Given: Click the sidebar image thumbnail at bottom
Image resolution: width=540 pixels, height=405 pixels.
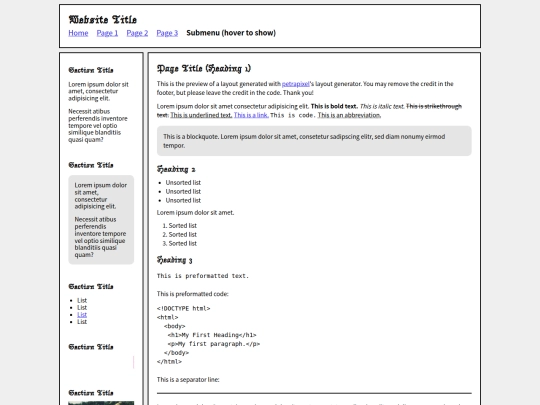Looking at the screenshot, I should (x=101, y=403).
